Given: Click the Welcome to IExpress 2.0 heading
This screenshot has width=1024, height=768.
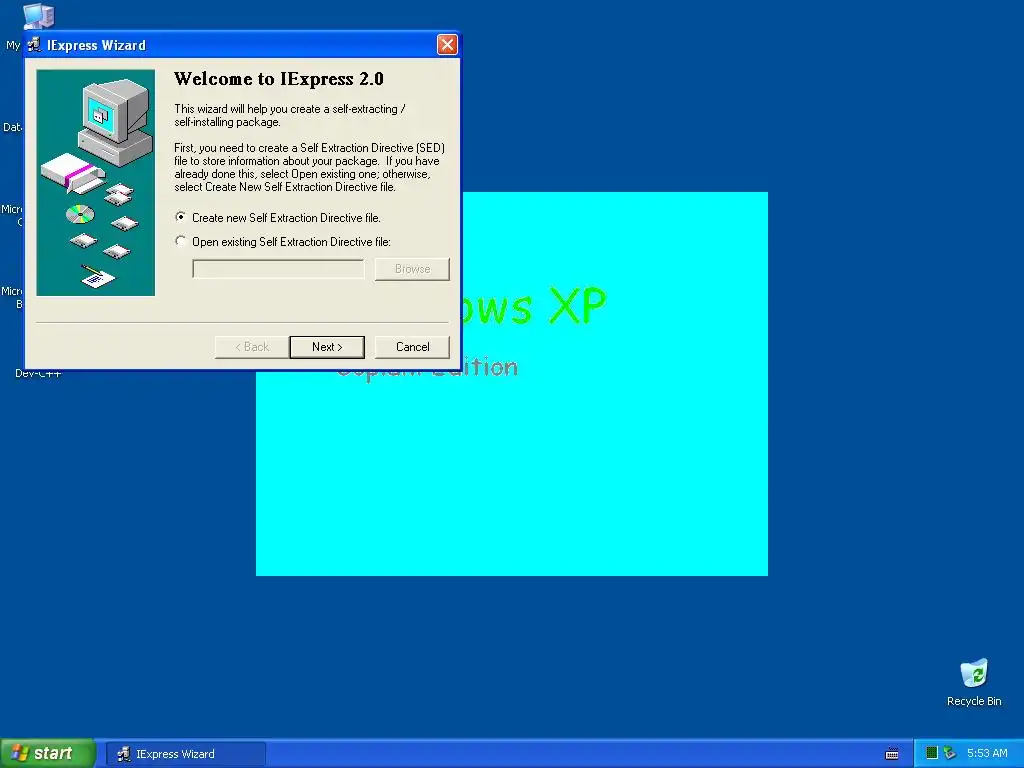Looking at the screenshot, I should pyautogui.click(x=279, y=79).
